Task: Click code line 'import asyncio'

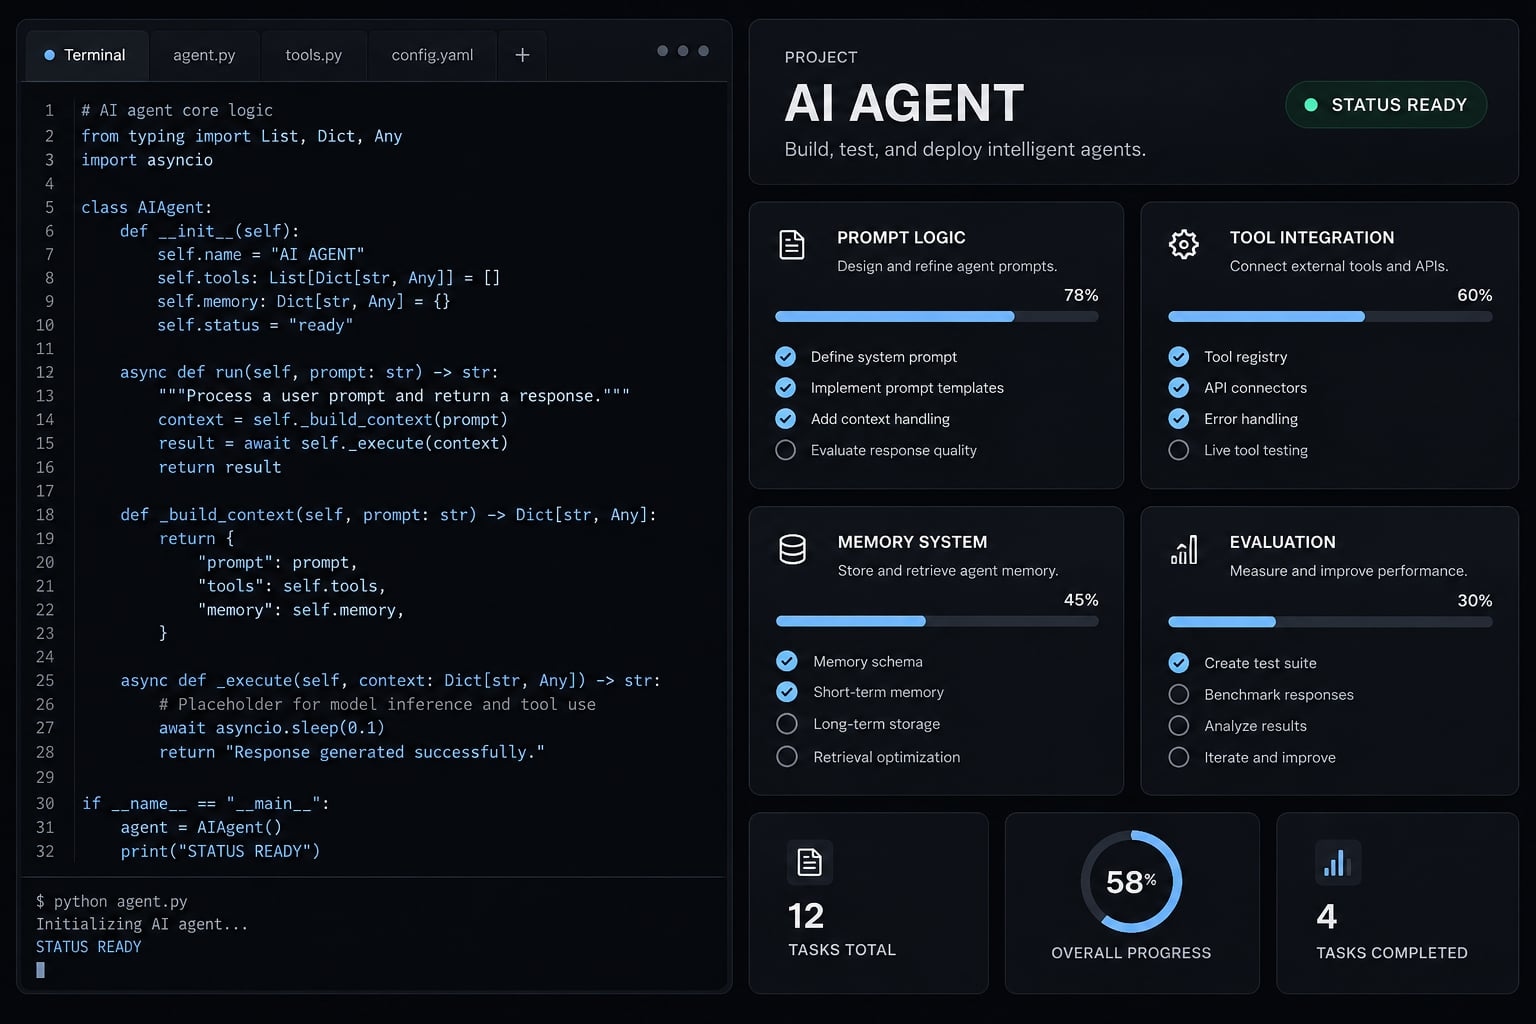Action: click(147, 160)
